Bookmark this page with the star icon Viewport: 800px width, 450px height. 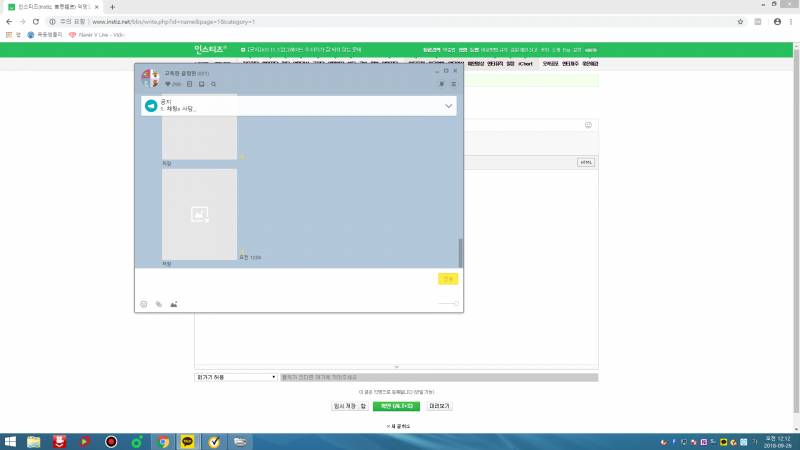[x=739, y=21]
